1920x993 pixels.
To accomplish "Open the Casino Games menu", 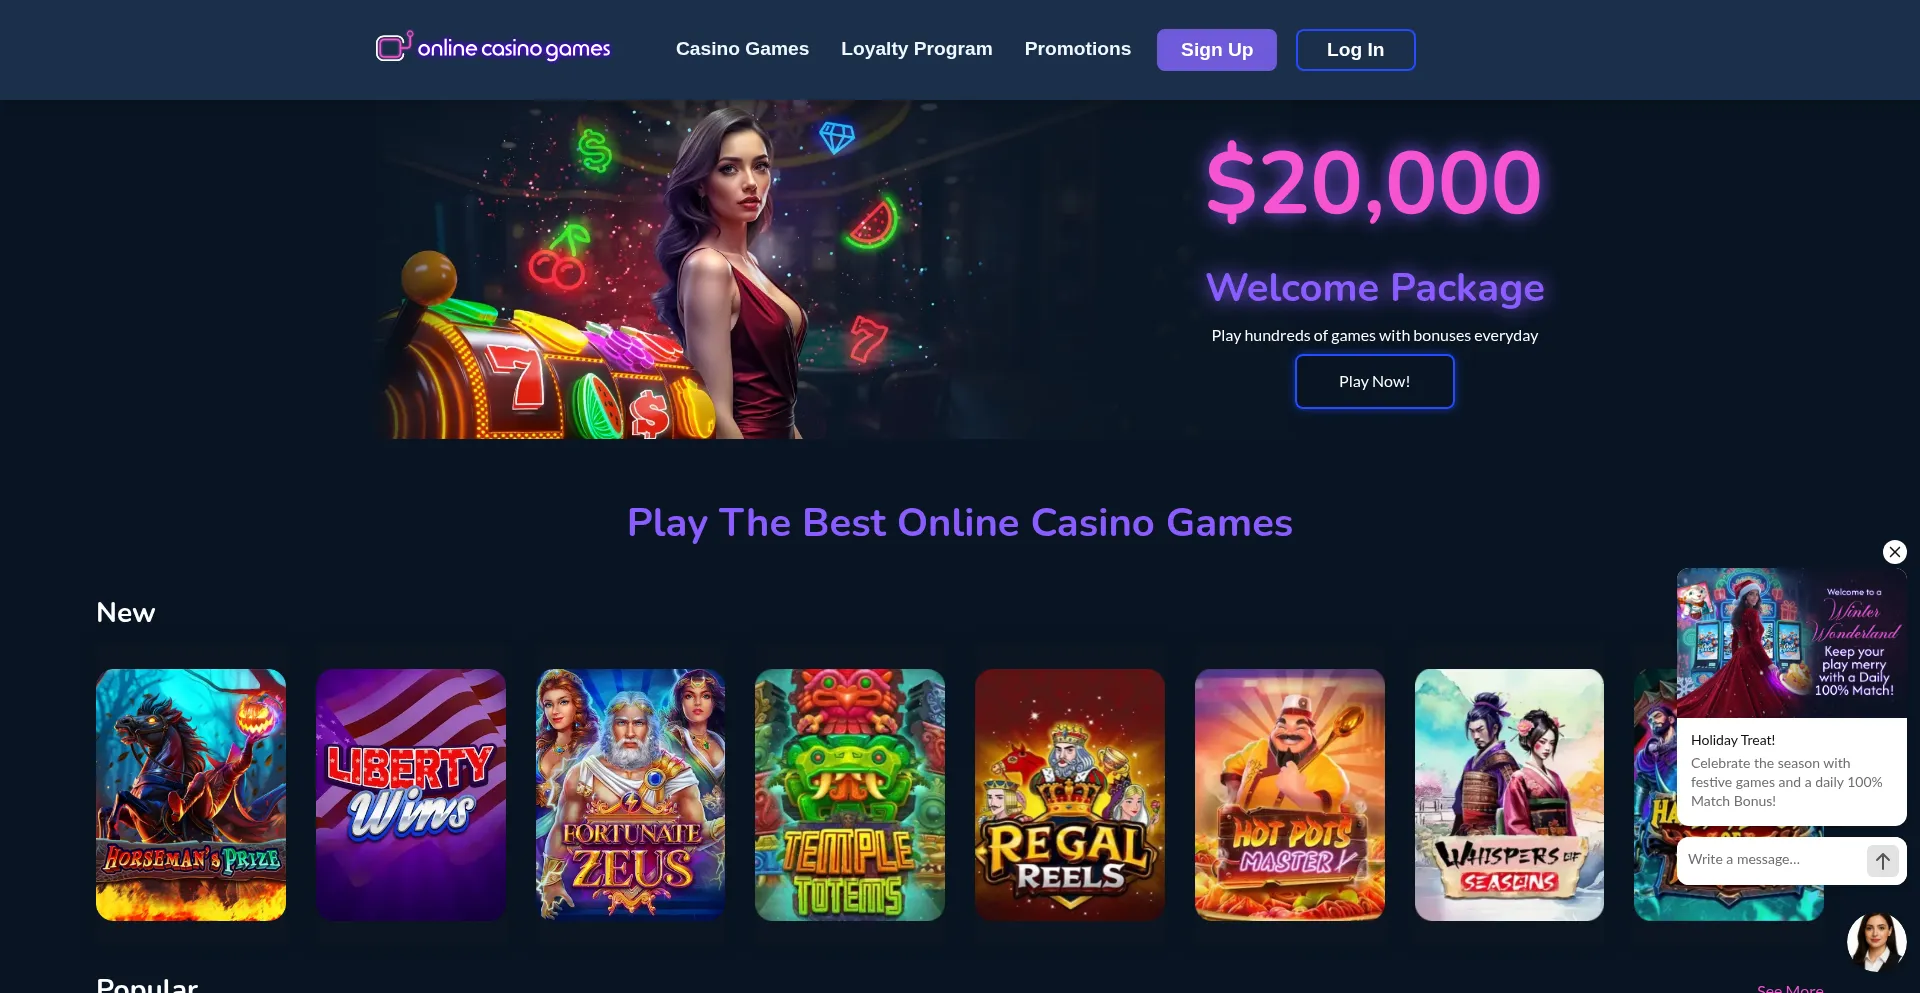I will point(742,49).
